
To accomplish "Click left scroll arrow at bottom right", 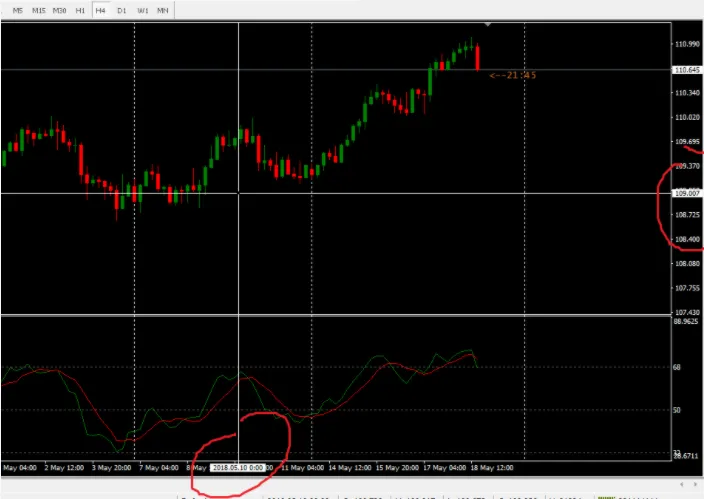I will tap(682, 484).
